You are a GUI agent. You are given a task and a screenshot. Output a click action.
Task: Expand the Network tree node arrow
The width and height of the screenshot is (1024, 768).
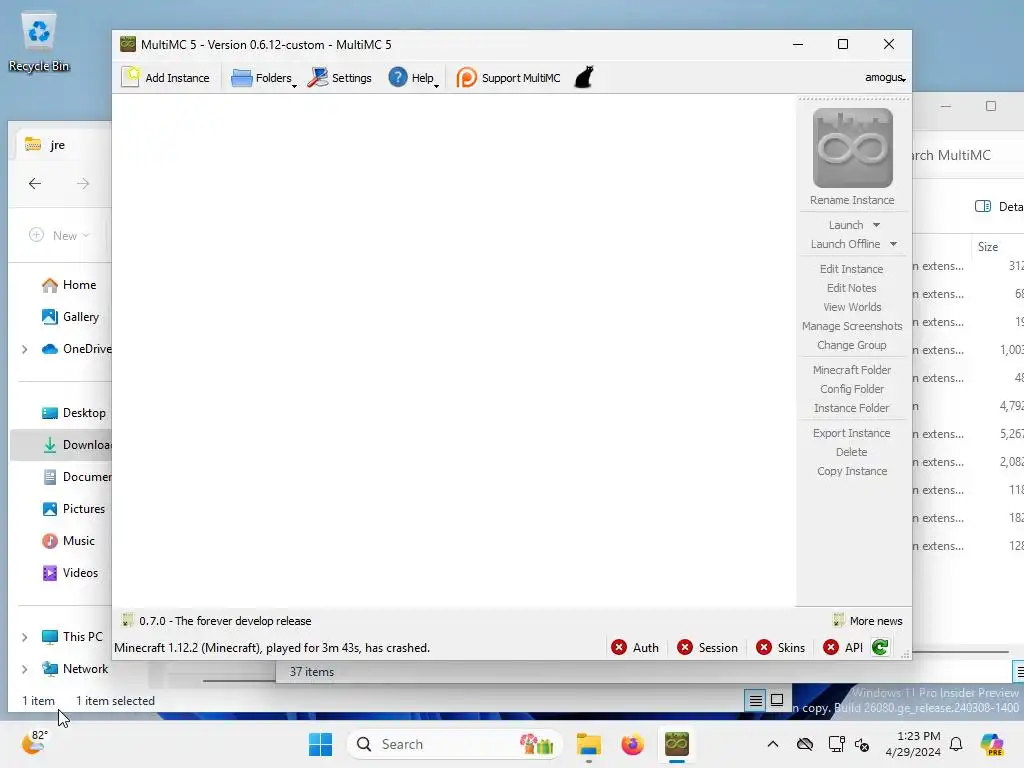[25, 669]
